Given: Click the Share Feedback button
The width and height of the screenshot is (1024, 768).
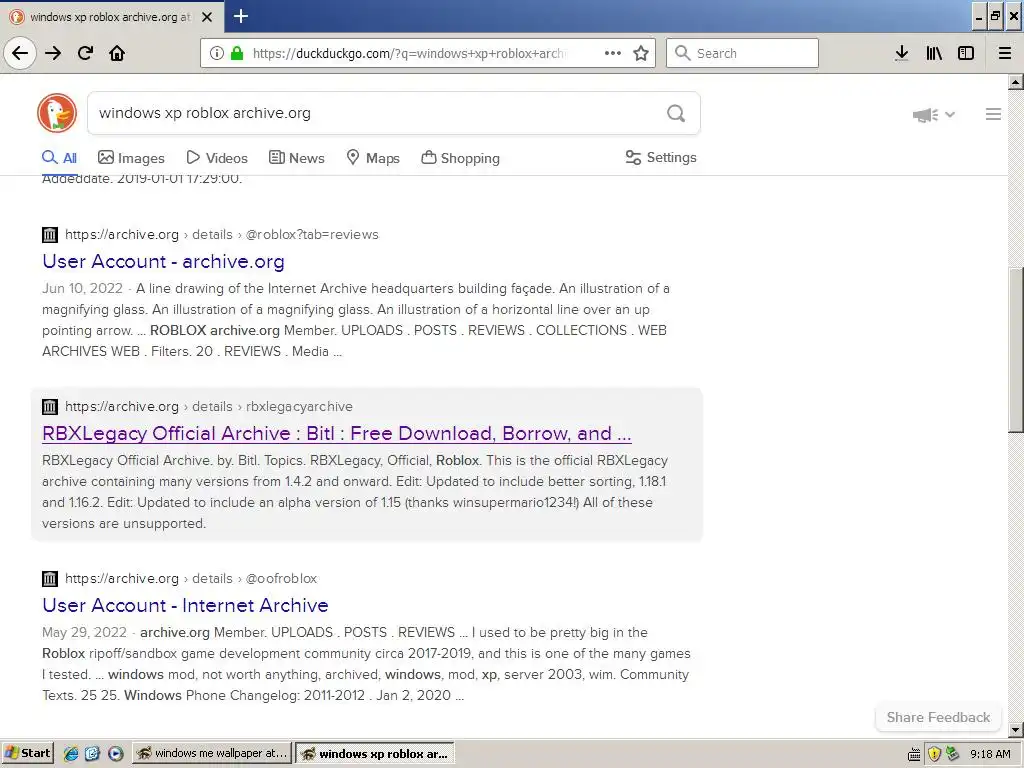Looking at the screenshot, I should click(938, 717).
